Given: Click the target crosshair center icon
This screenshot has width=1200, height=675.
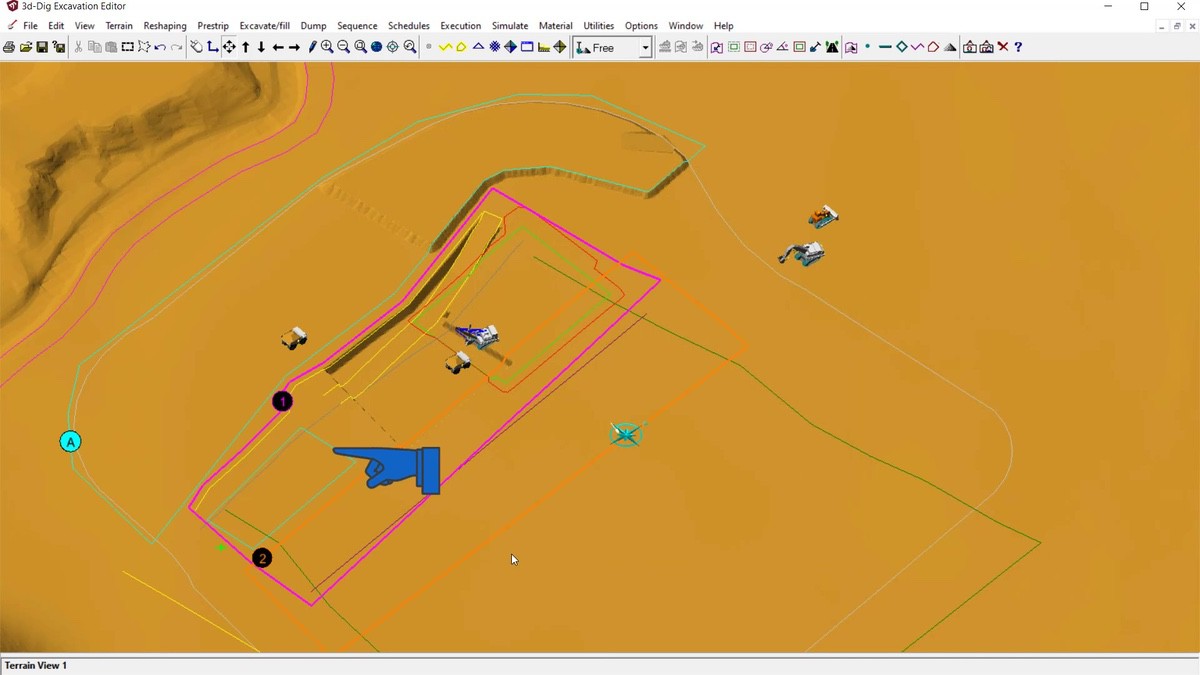Looking at the screenshot, I should 393,47.
